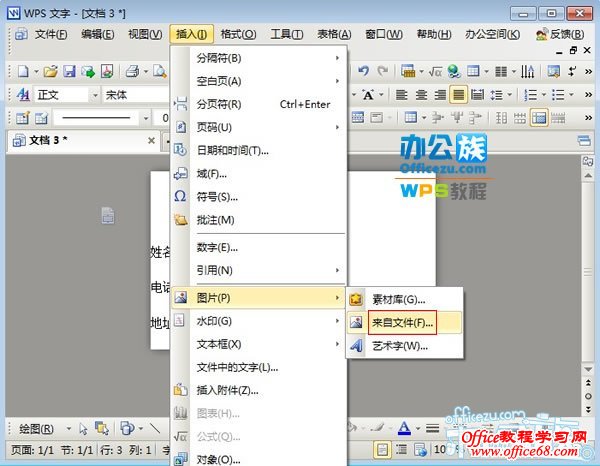Viewport: 600px width, 466px height.
Task: Click the Open folder icon
Action: tap(51, 71)
